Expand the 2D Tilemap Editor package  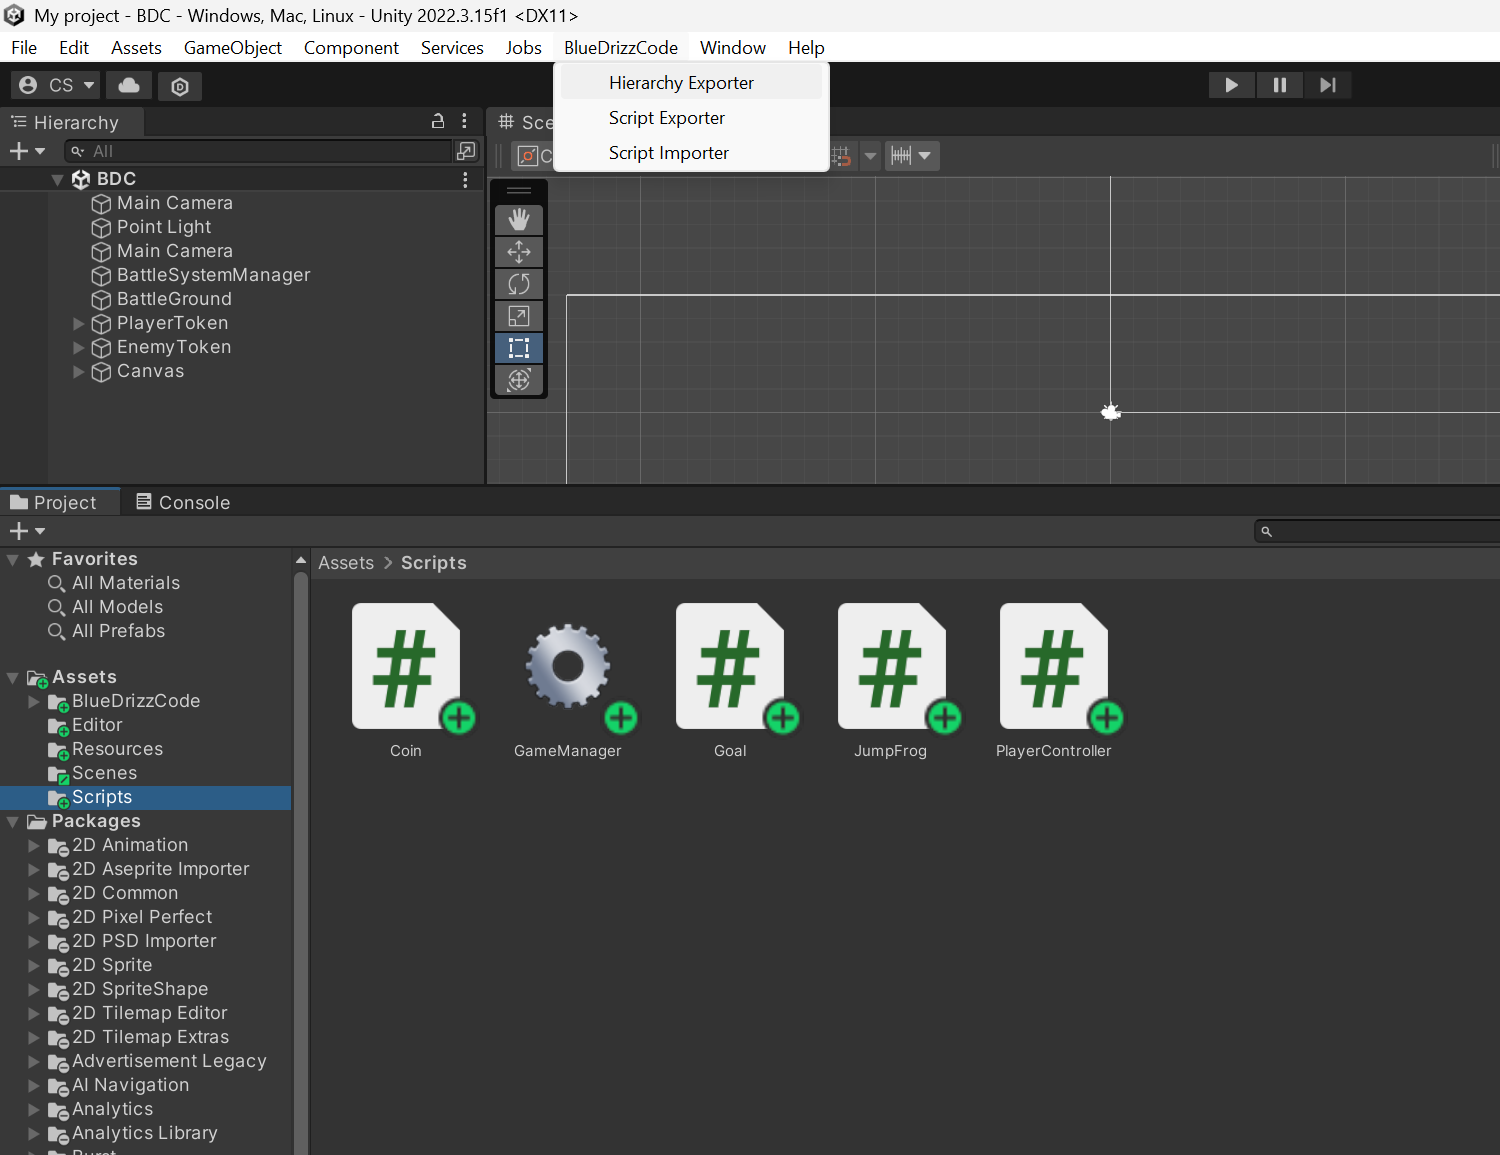pyautogui.click(x=34, y=1014)
